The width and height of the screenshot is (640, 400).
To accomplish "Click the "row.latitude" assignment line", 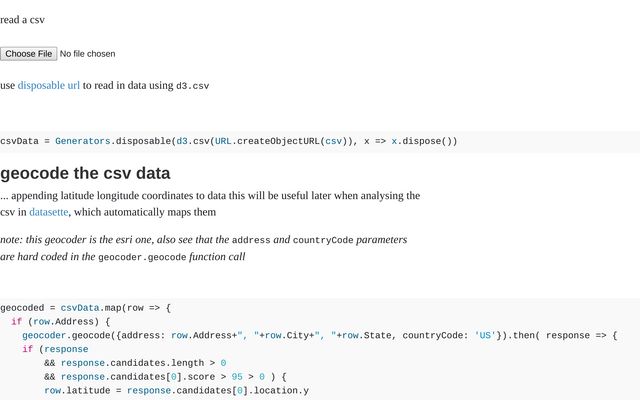I will coord(176,391).
